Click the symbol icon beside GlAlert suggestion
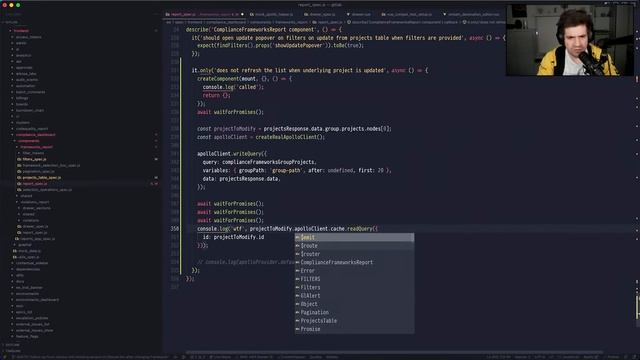 [298, 296]
